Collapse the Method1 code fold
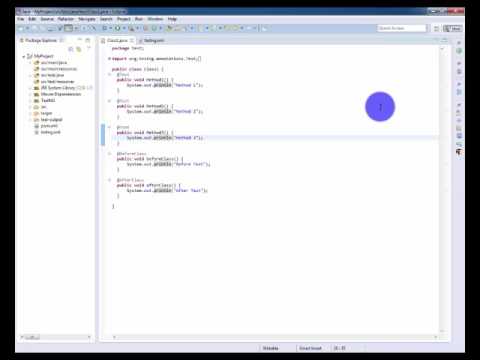 coord(109,75)
